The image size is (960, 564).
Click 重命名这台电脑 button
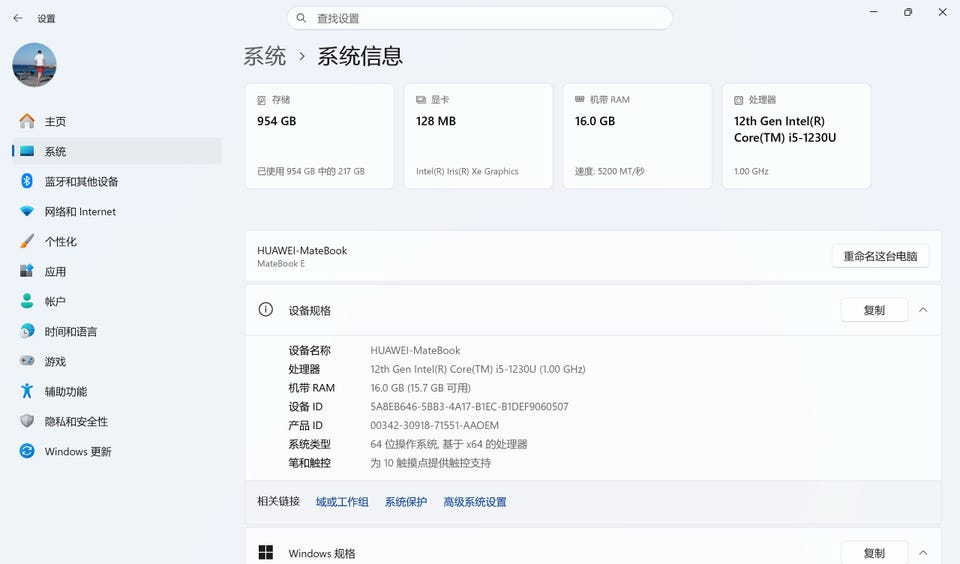point(880,256)
